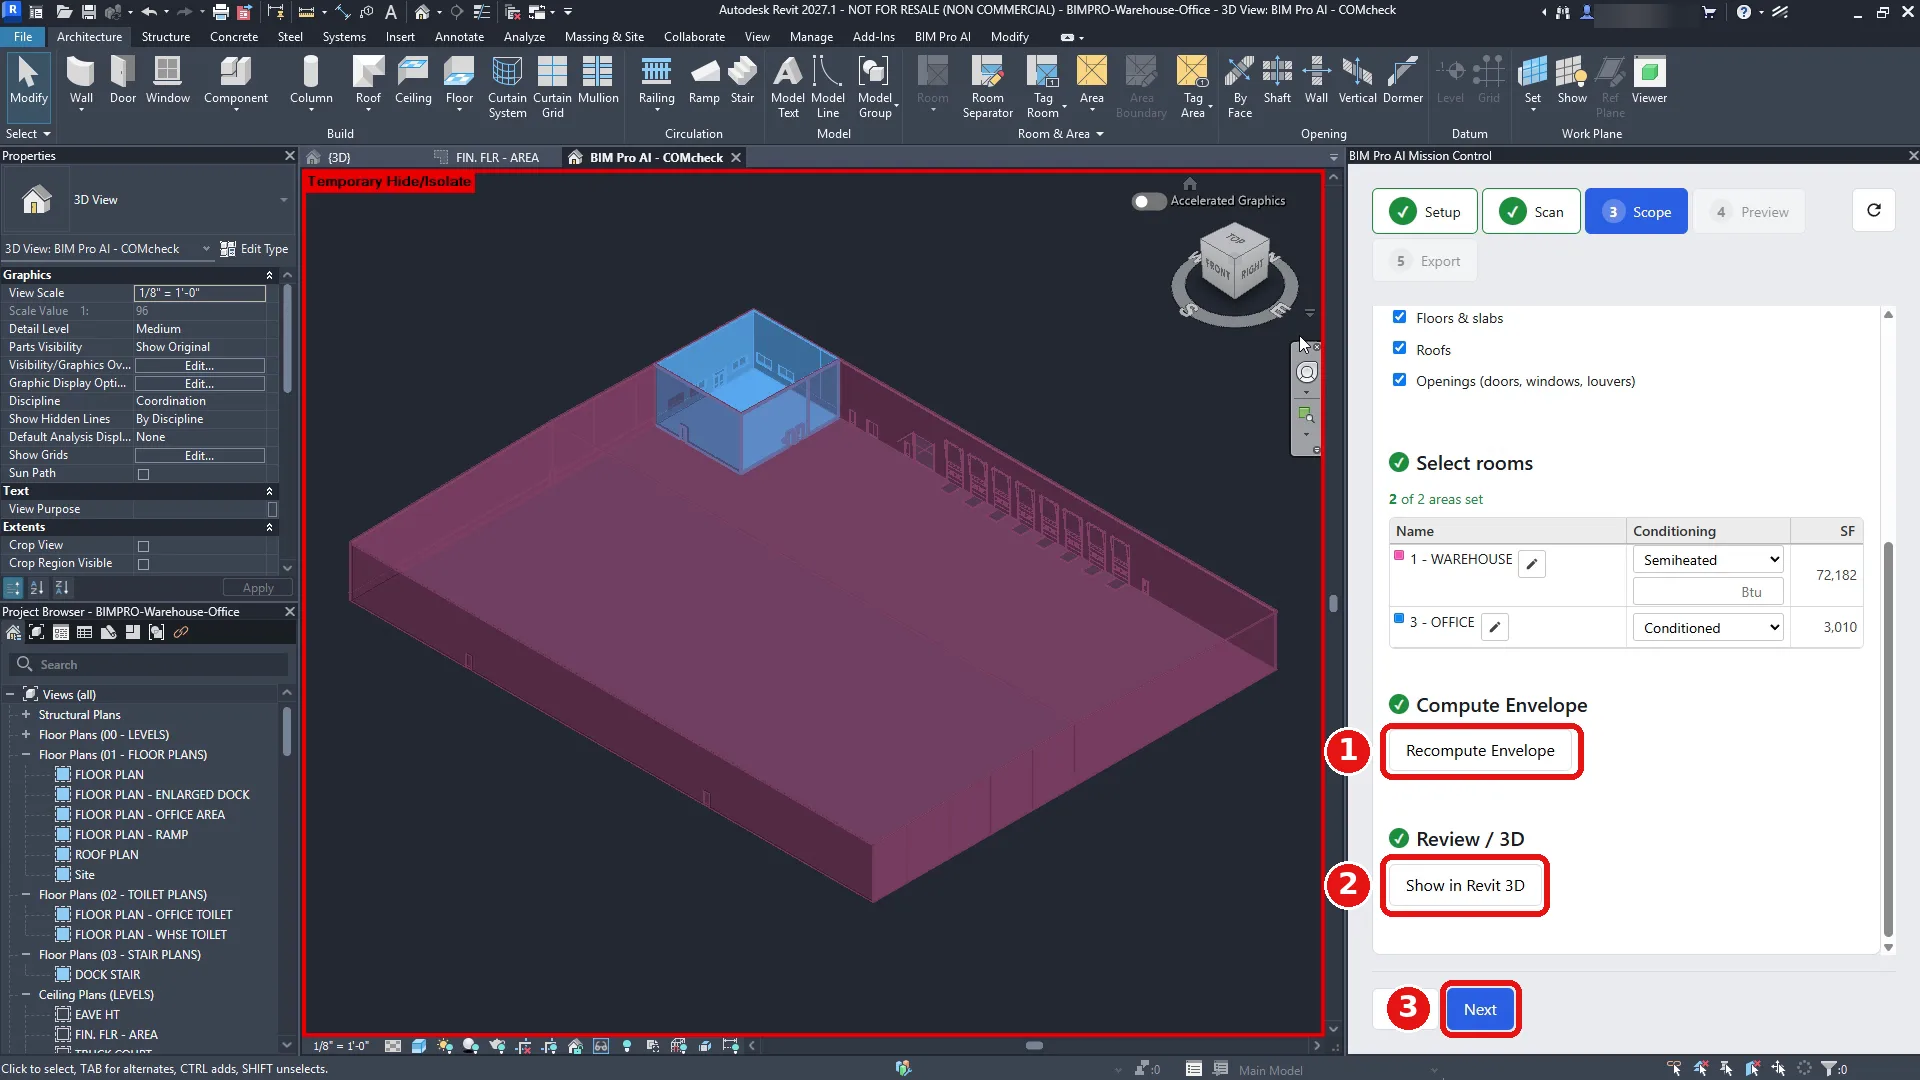Enable the Sun Path checkbox
Image resolution: width=1920 pixels, height=1080 pixels.
143,474
